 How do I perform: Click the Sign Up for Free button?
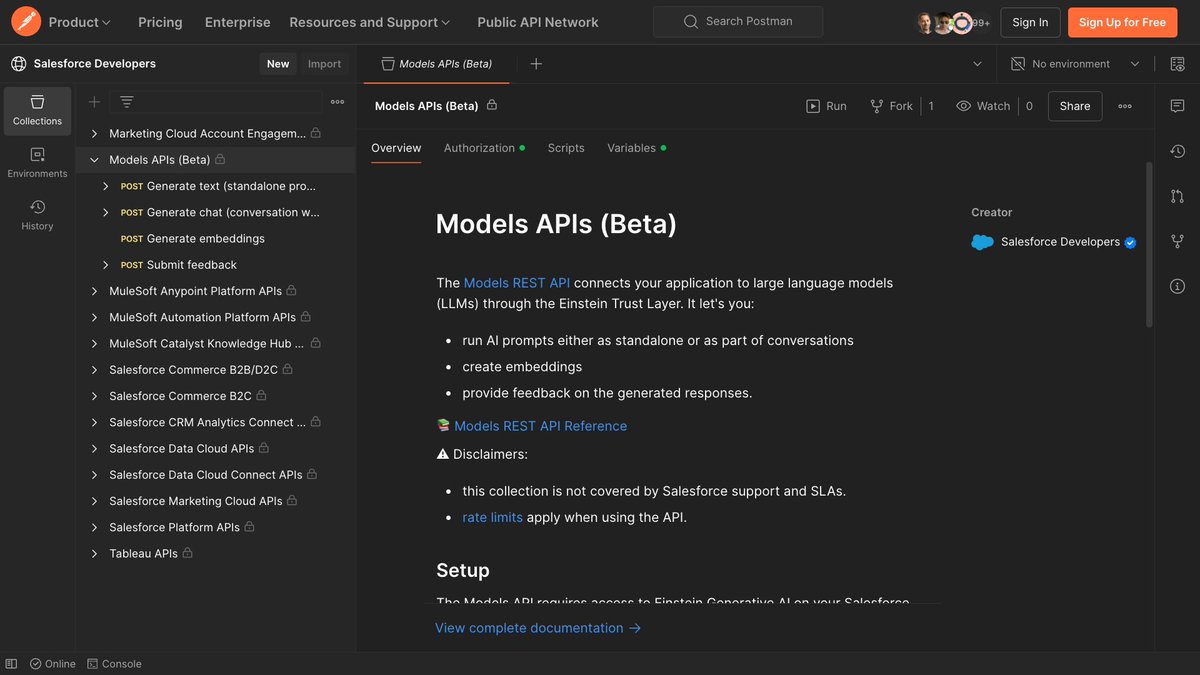(1122, 22)
